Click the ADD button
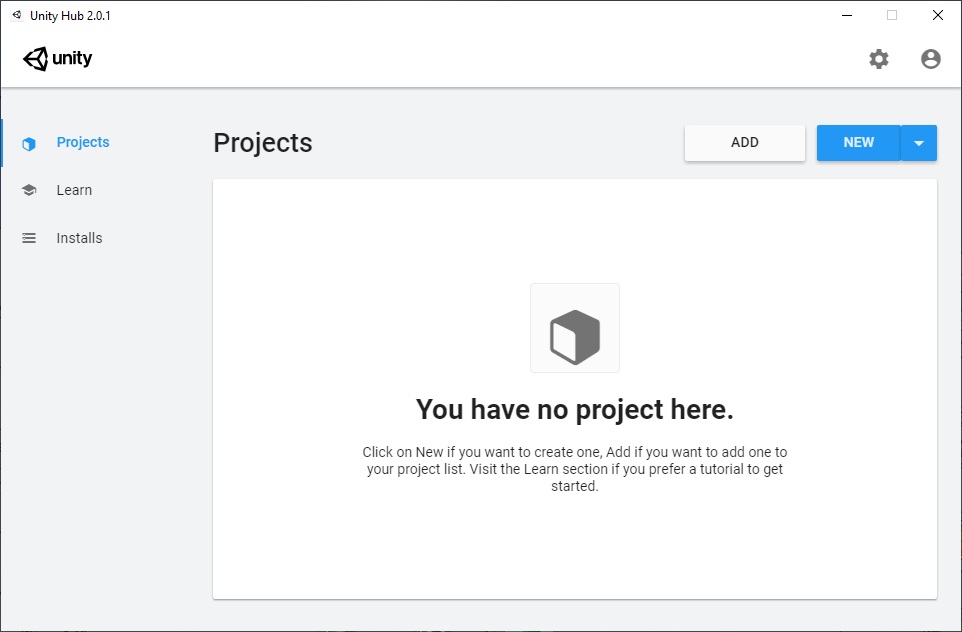The width and height of the screenshot is (962, 632). [745, 143]
